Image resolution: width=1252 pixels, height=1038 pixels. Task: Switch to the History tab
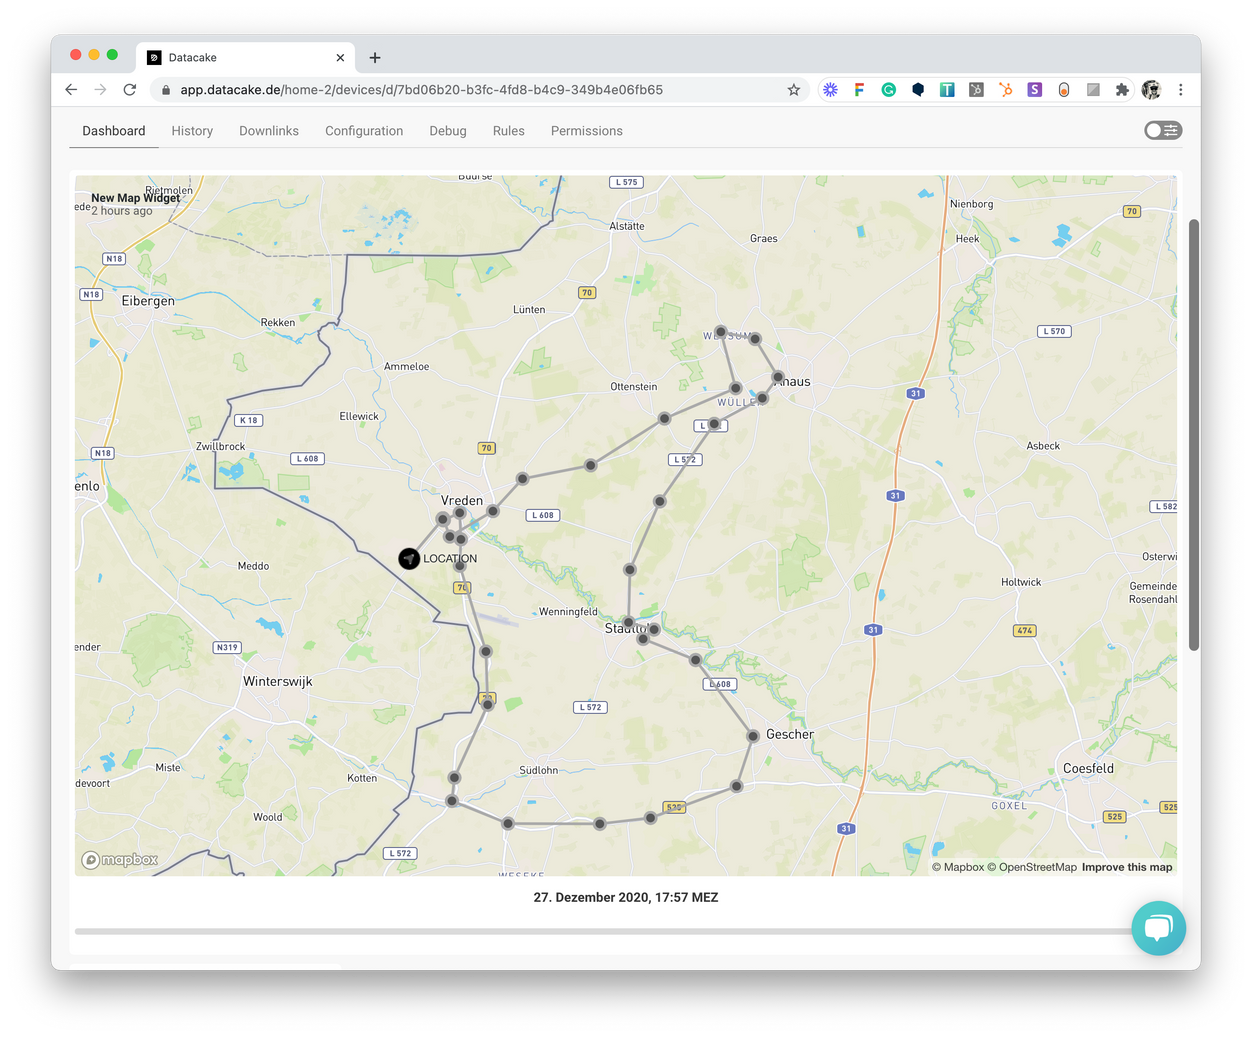[192, 130]
